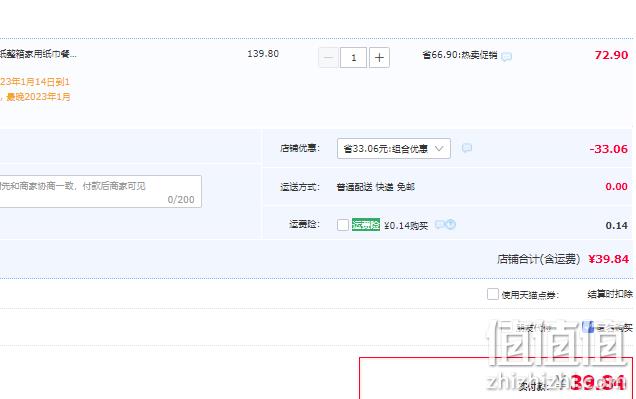The image size is (636, 399).
Task: Click the seller message text box
Action: [101, 191]
